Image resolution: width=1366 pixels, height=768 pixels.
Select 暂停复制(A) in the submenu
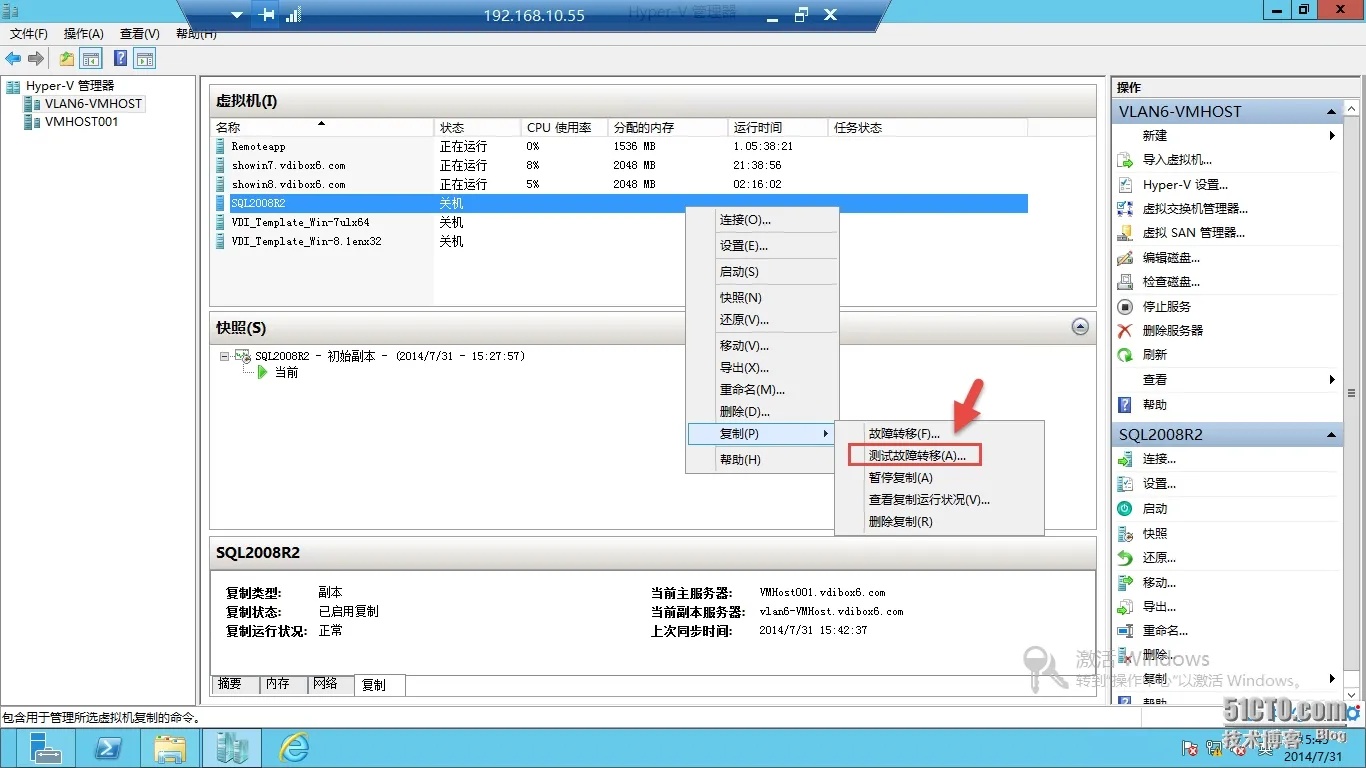tap(900, 478)
